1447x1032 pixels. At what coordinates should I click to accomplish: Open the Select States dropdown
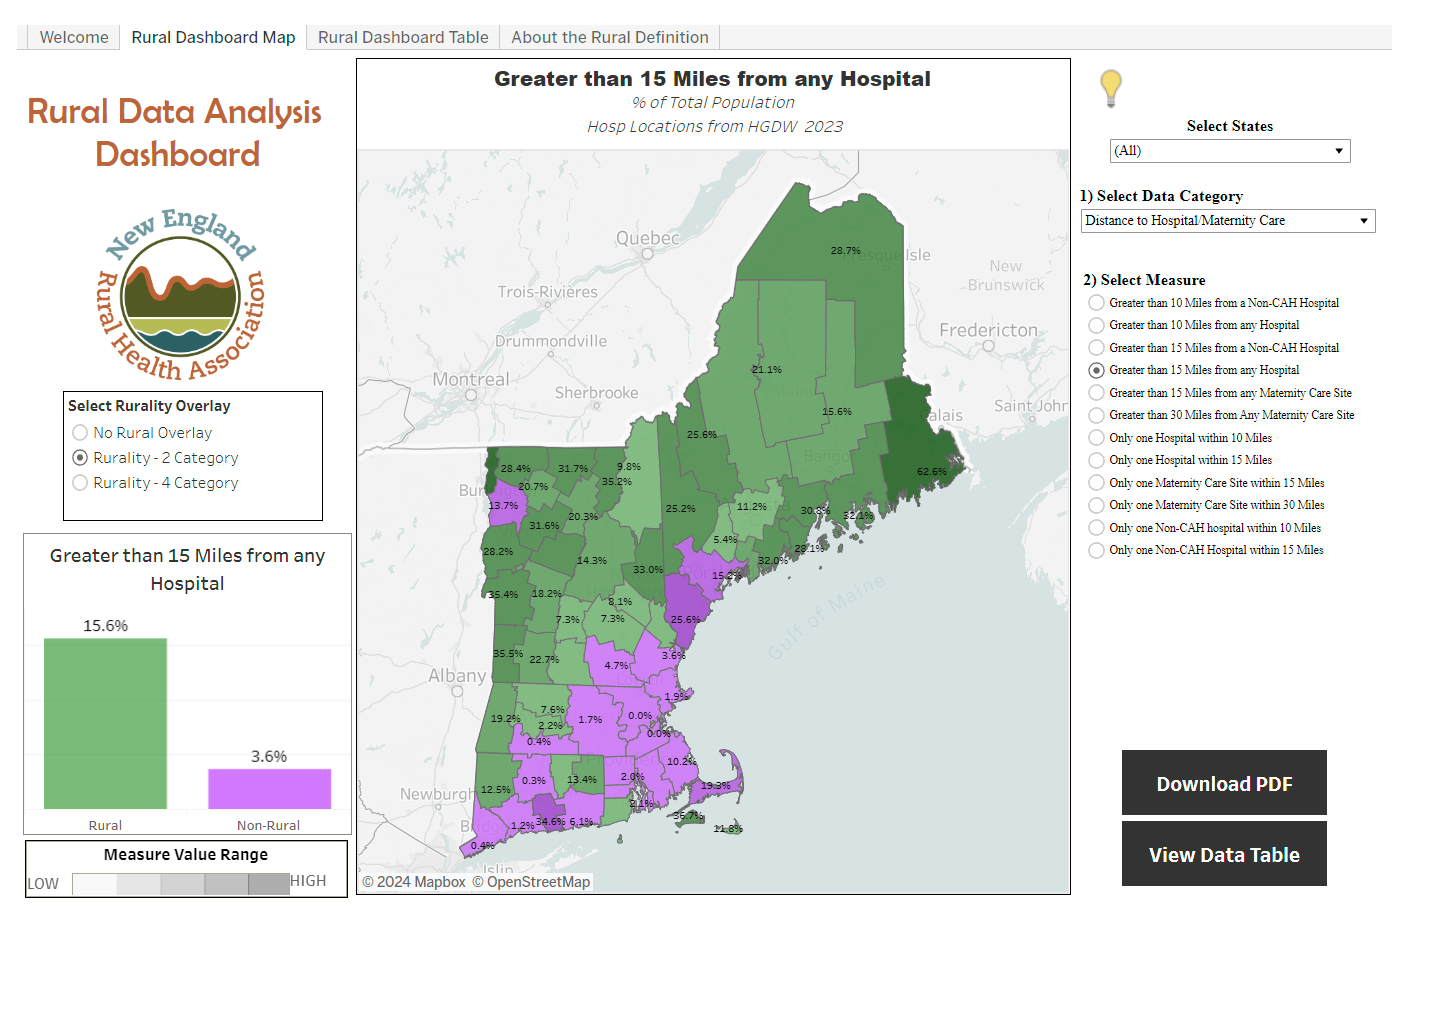pyautogui.click(x=1228, y=150)
